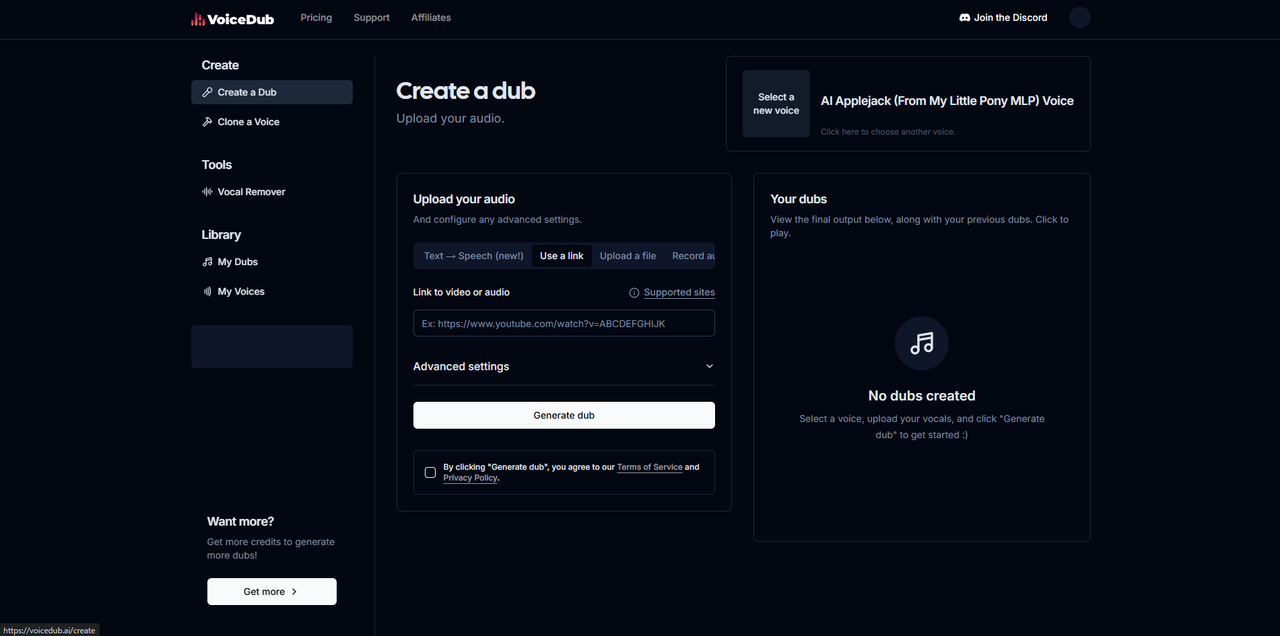Open the Support page
The image size is (1280, 636).
pos(371,18)
